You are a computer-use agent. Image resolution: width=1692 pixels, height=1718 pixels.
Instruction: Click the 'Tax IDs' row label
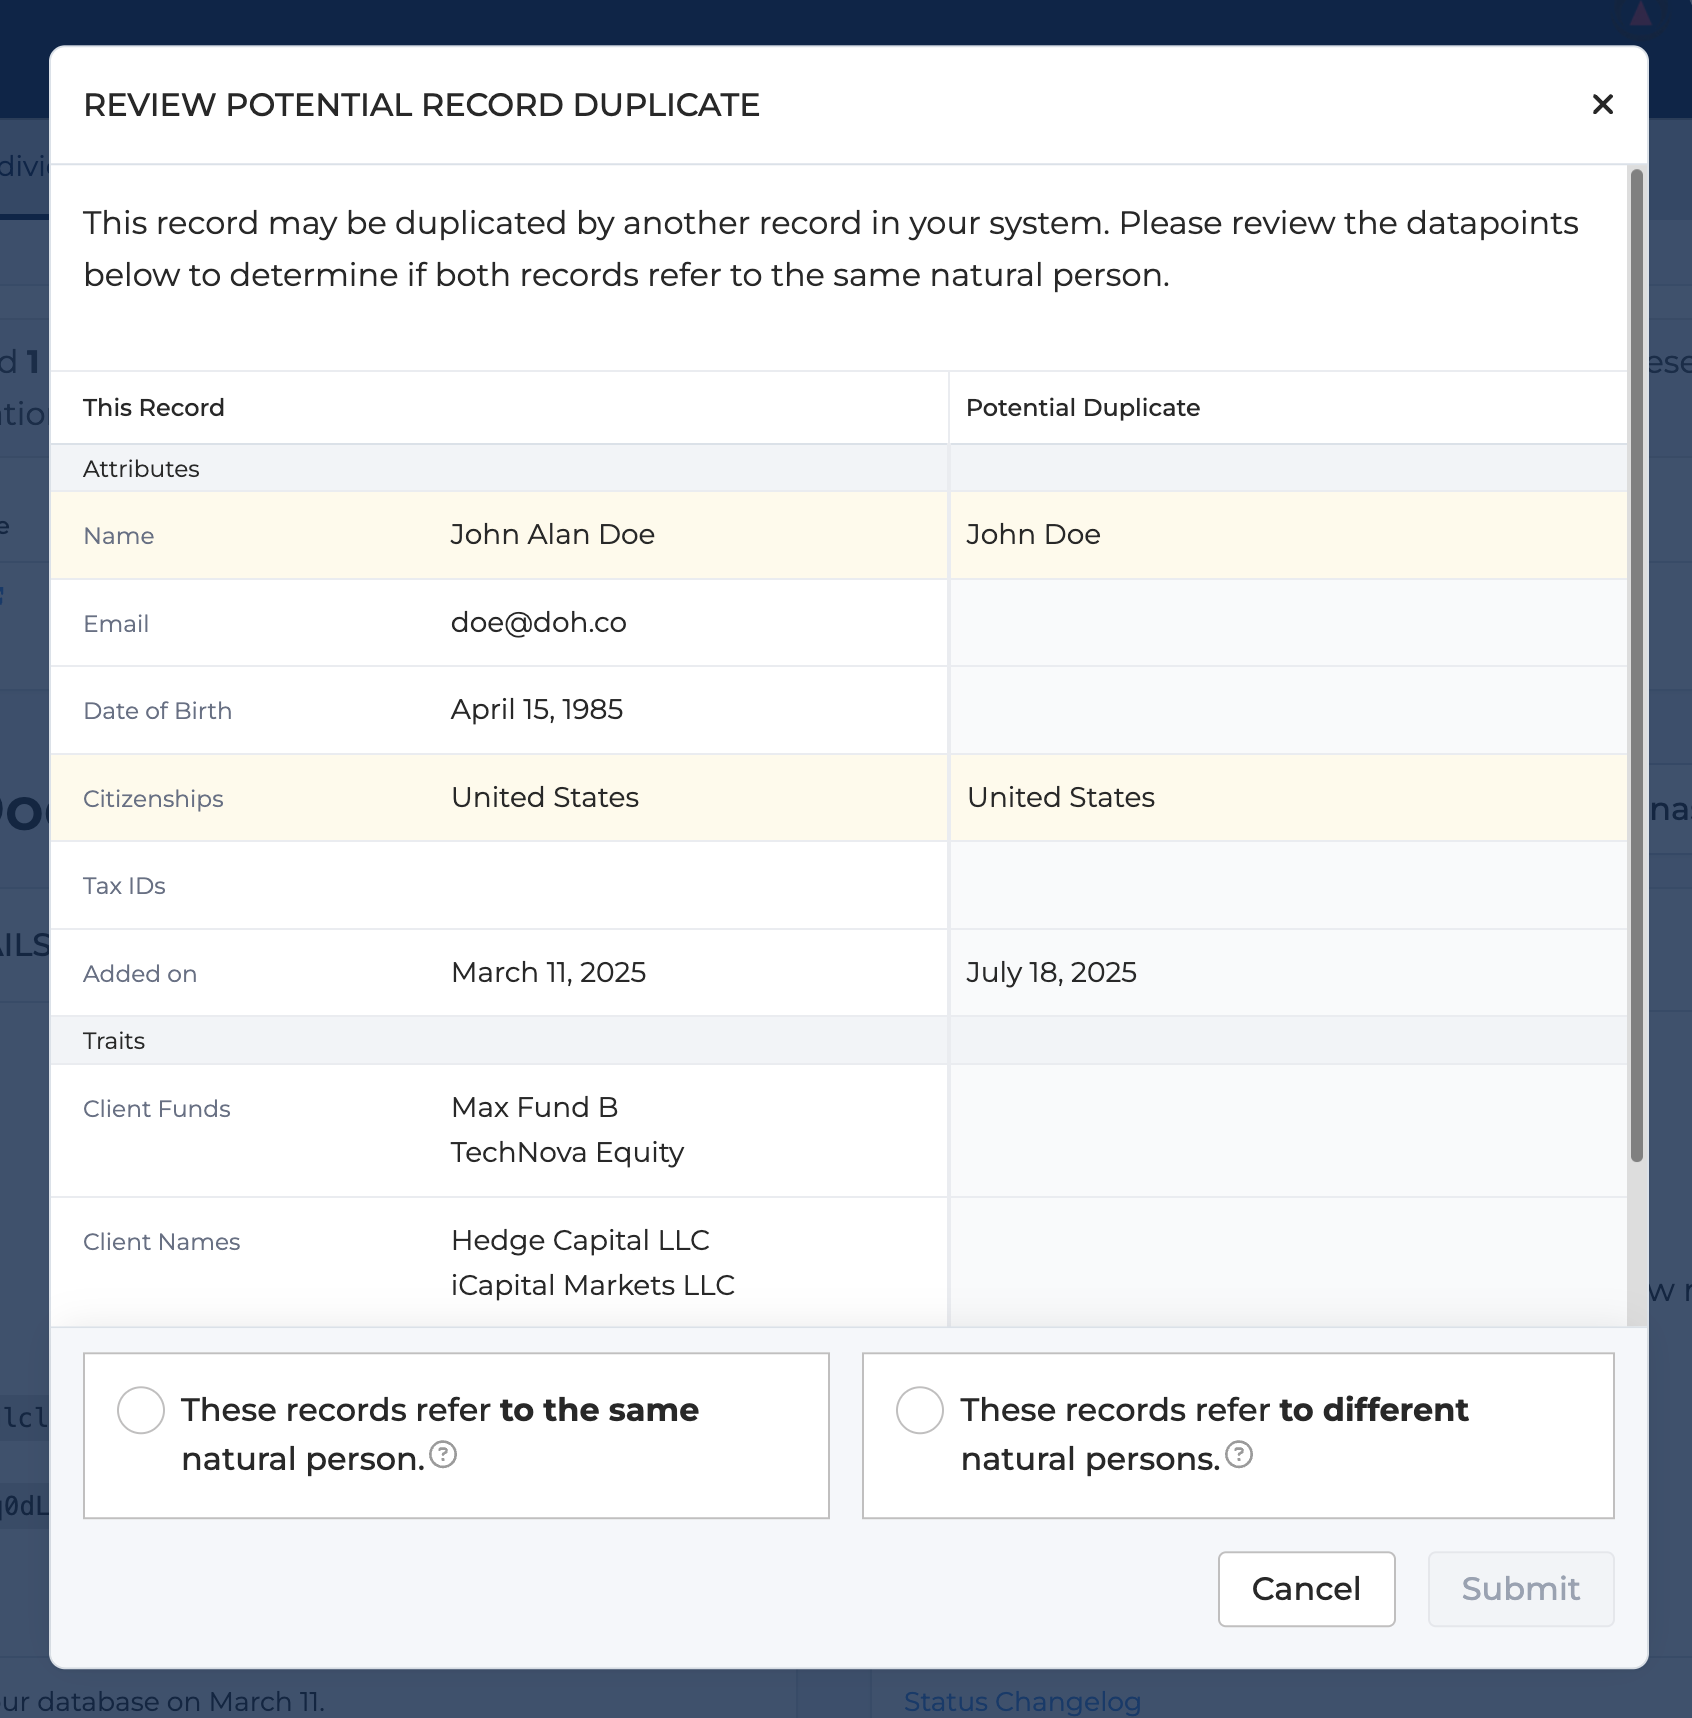124,886
